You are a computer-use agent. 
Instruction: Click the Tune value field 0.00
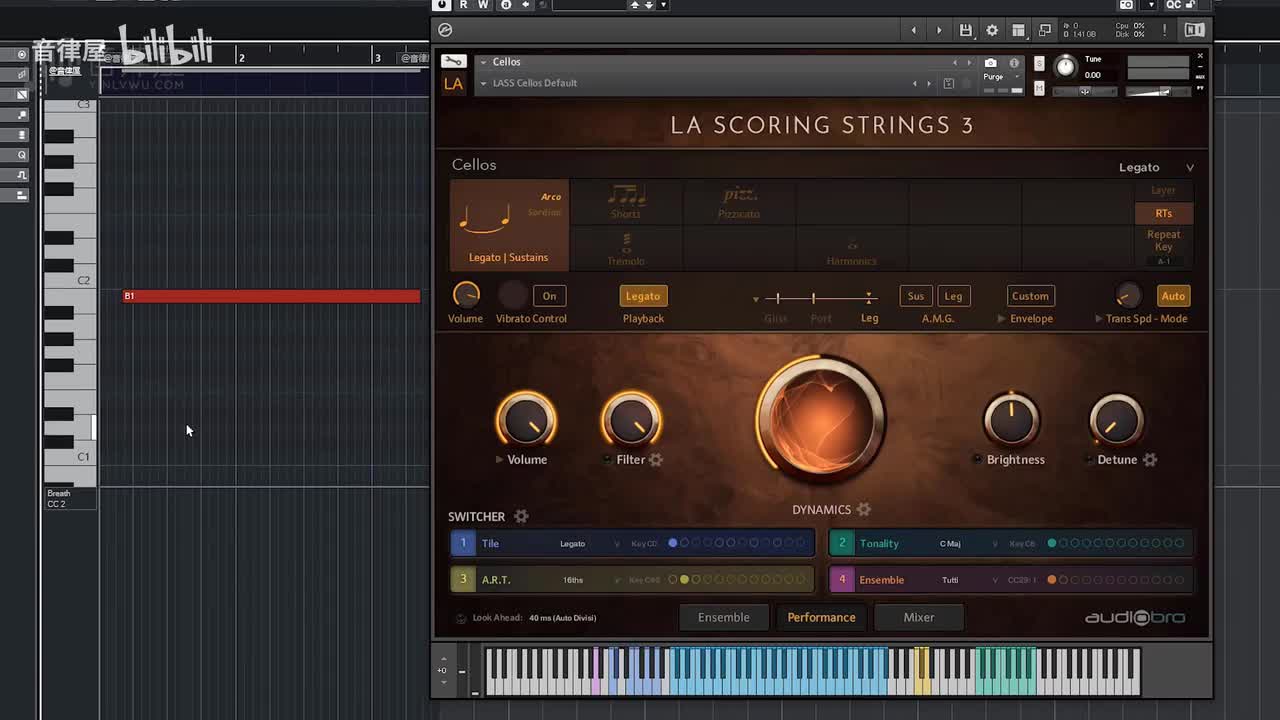point(1093,75)
